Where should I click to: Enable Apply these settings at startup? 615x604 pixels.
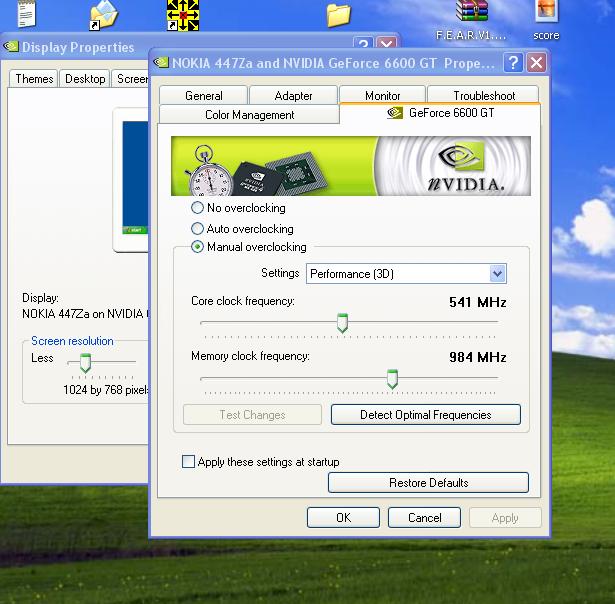(188, 462)
